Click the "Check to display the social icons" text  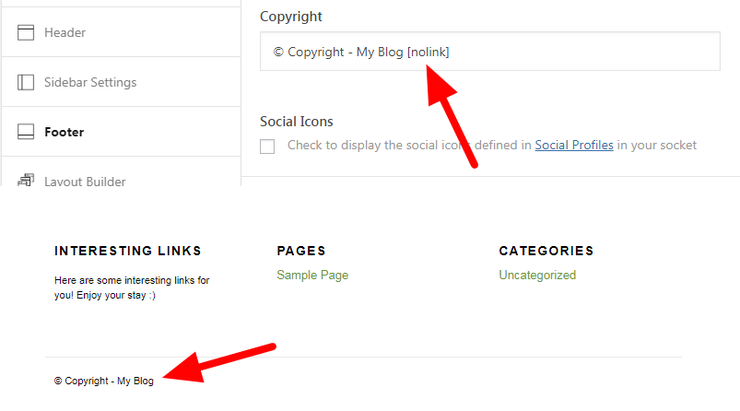400,145
